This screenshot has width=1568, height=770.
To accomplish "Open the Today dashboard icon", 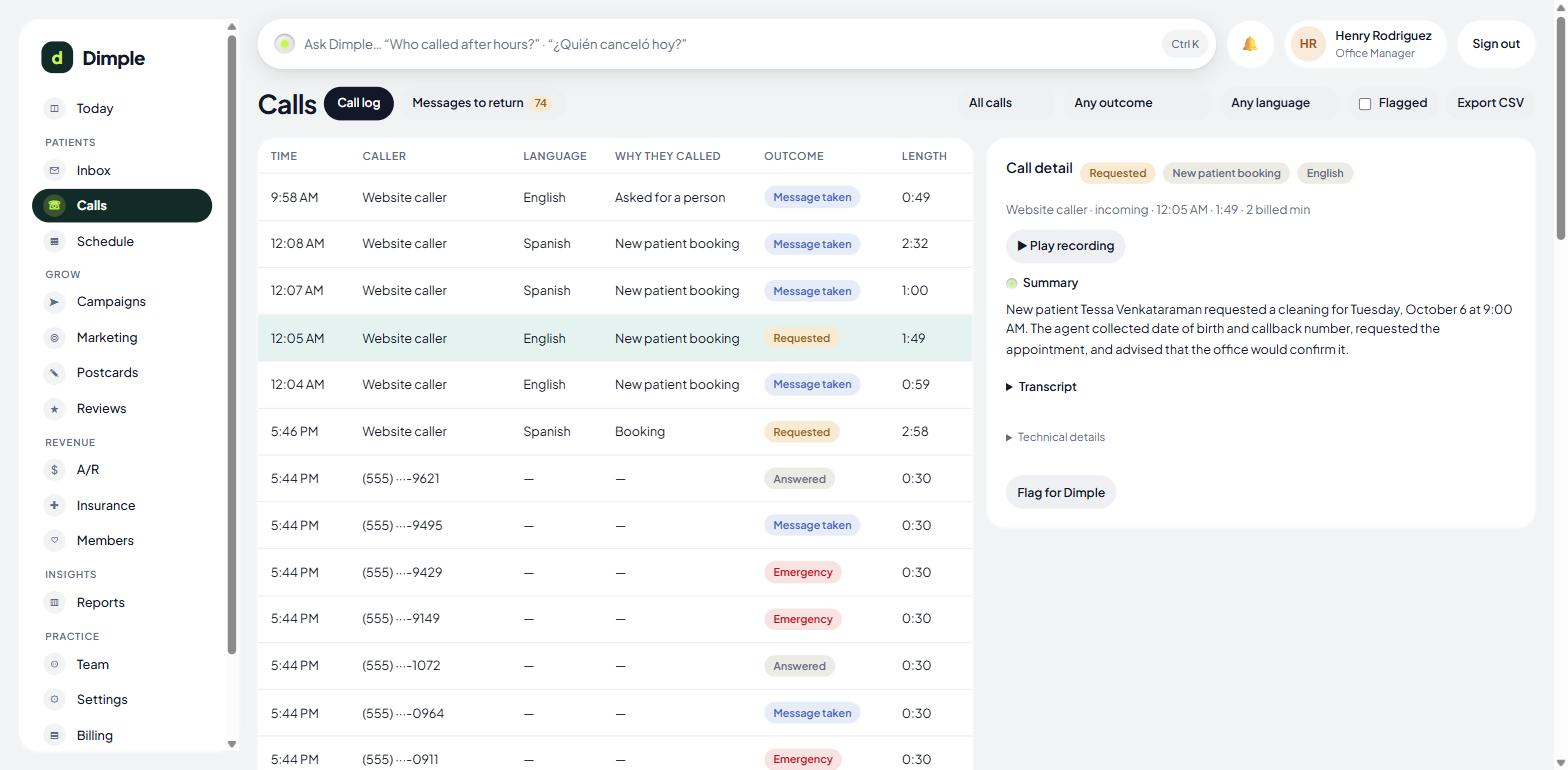I will pyautogui.click(x=55, y=108).
